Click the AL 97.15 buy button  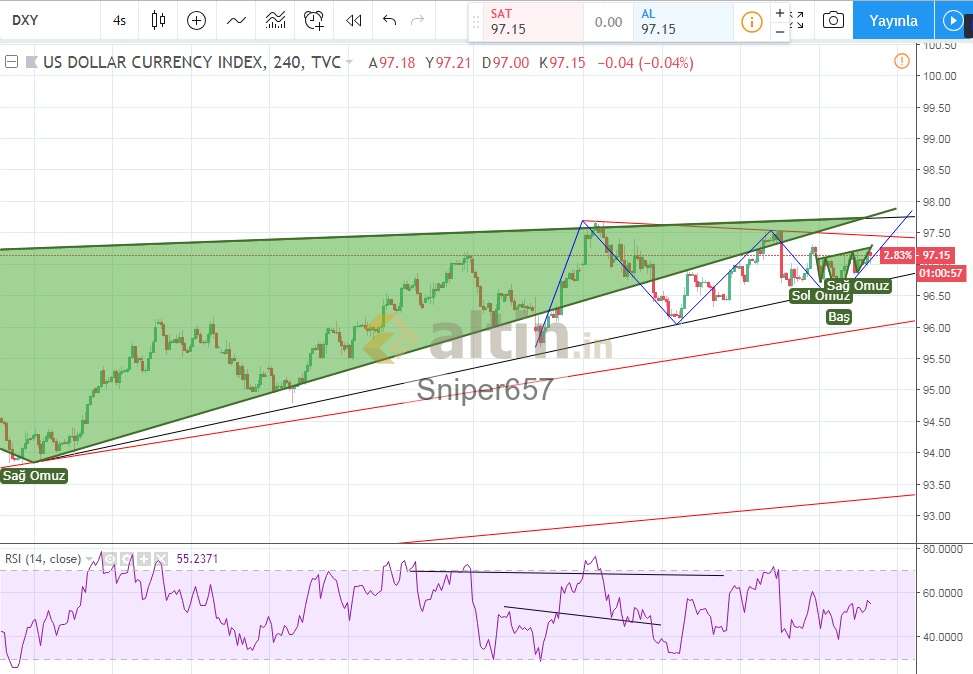click(x=683, y=22)
